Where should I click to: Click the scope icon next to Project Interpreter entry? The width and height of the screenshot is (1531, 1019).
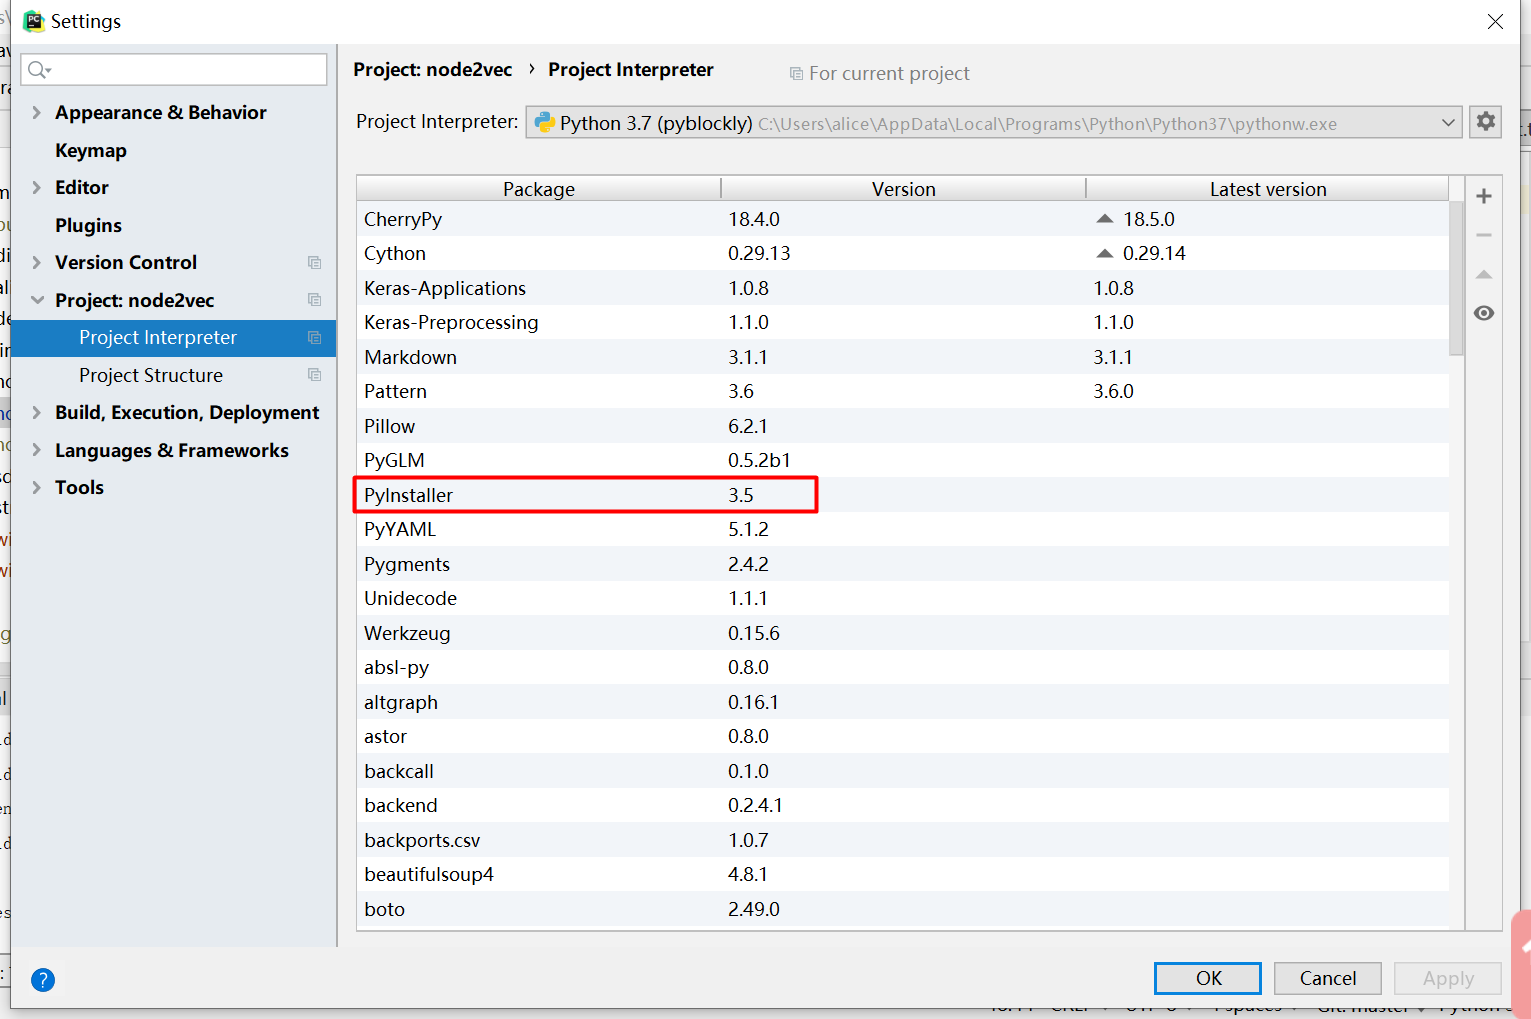coord(314,338)
